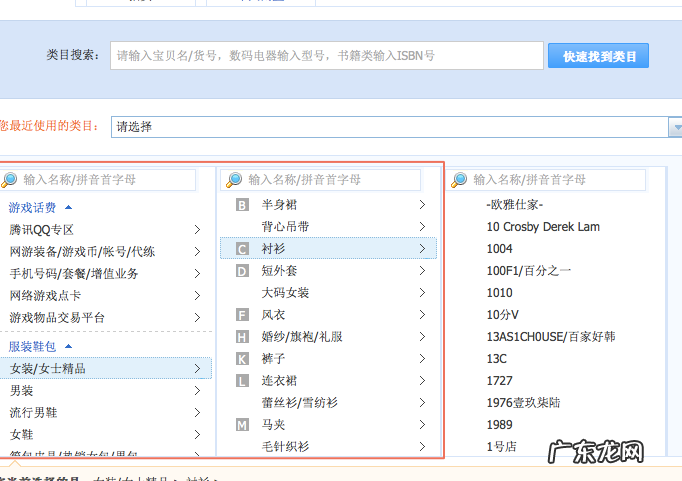Expand the 连衣裙 subcategory arrow
Image resolution: width=682 pixels, height=481 pixels.
click(423, 381)
